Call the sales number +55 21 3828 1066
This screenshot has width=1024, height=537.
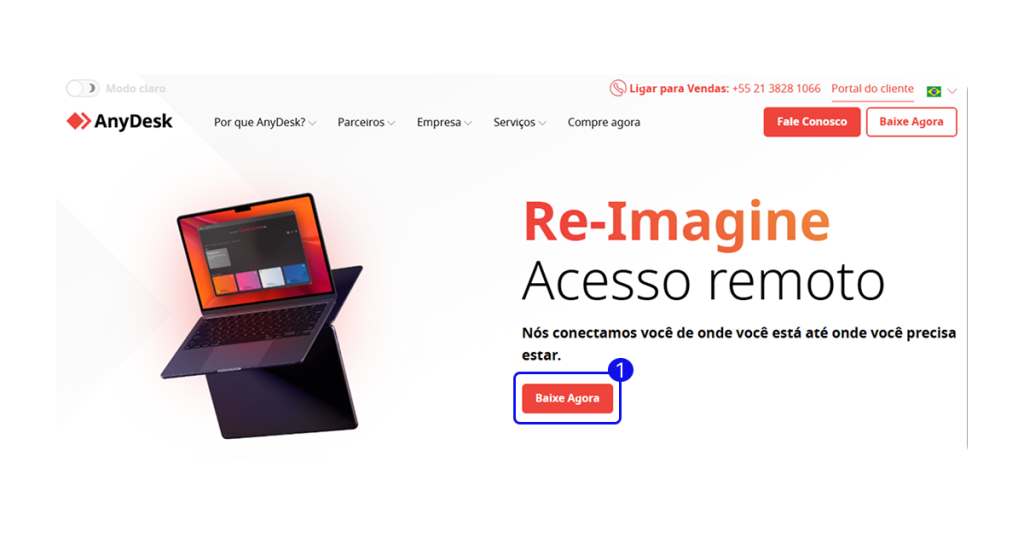click(776, 88)
